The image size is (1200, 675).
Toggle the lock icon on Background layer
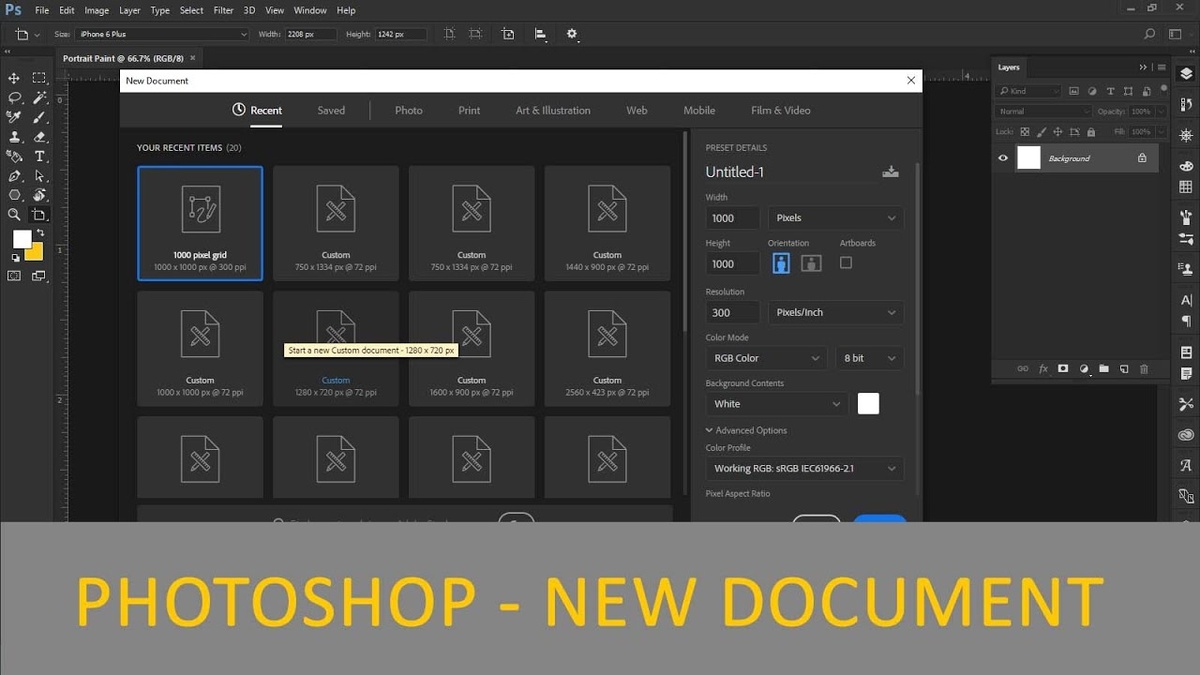click(1142, 158)
